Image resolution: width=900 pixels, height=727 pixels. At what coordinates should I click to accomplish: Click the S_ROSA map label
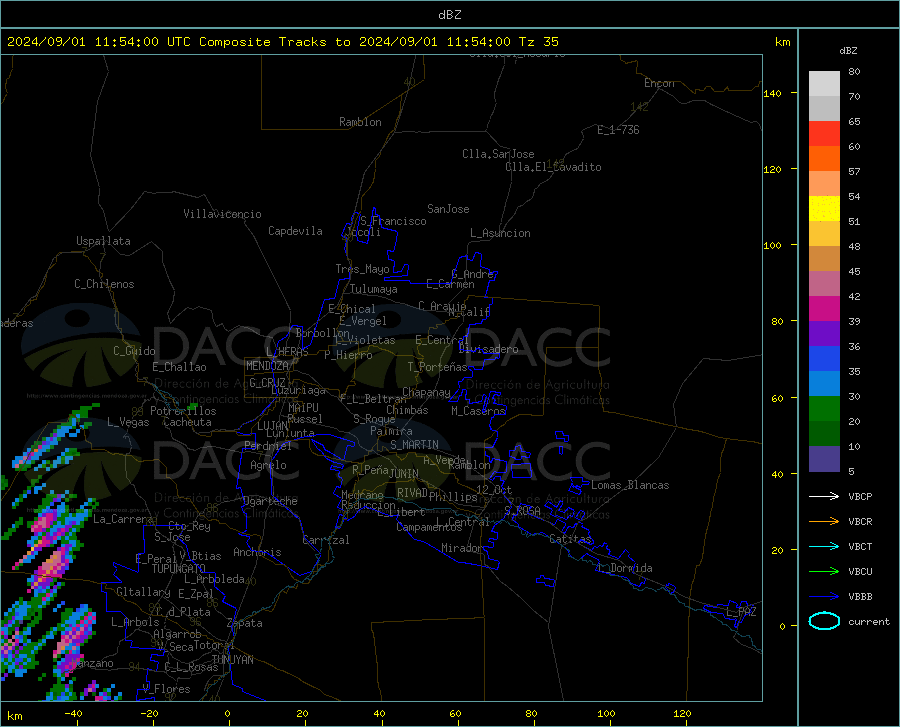[522, 510]
